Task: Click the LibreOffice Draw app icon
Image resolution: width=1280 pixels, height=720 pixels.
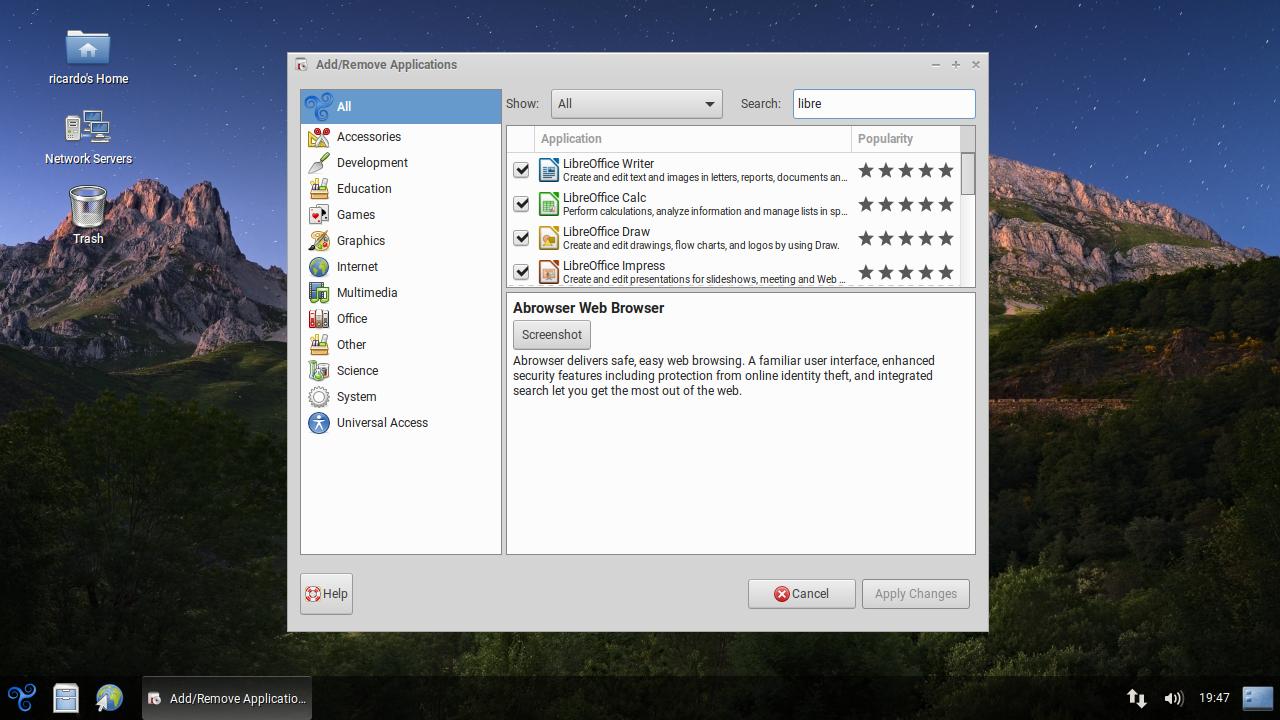Action: [x=549, y=238]
